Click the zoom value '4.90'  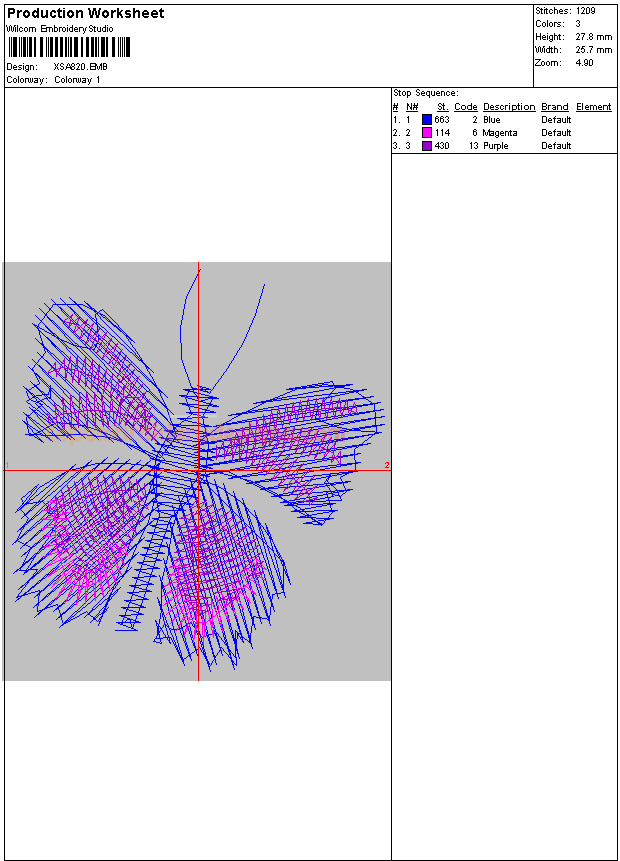point(584,63)
